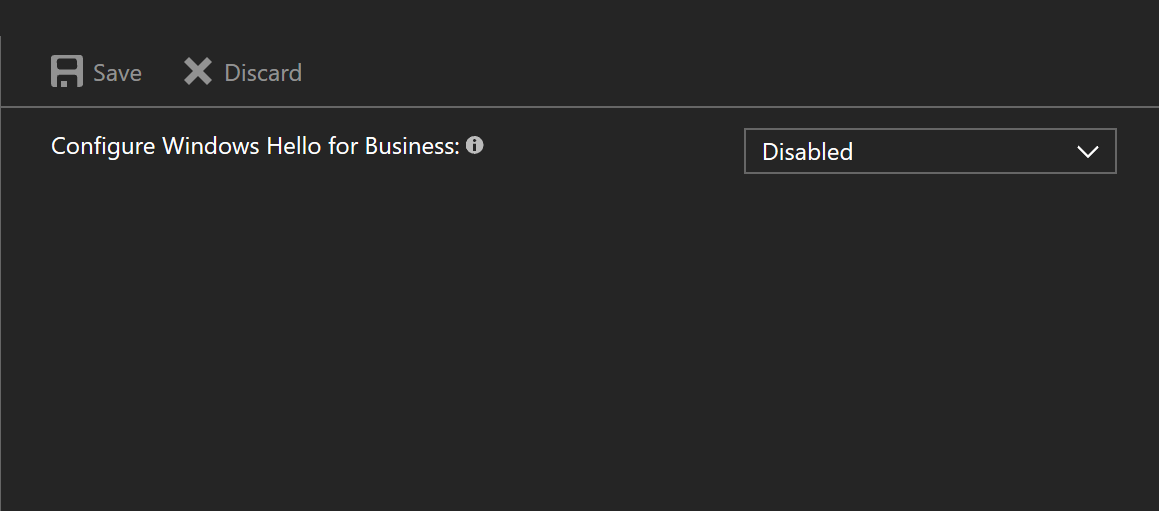This screenshot has height=511, width=1159.
Task: Click the 'Configure' word in setting label
Action: coord(103,146)
